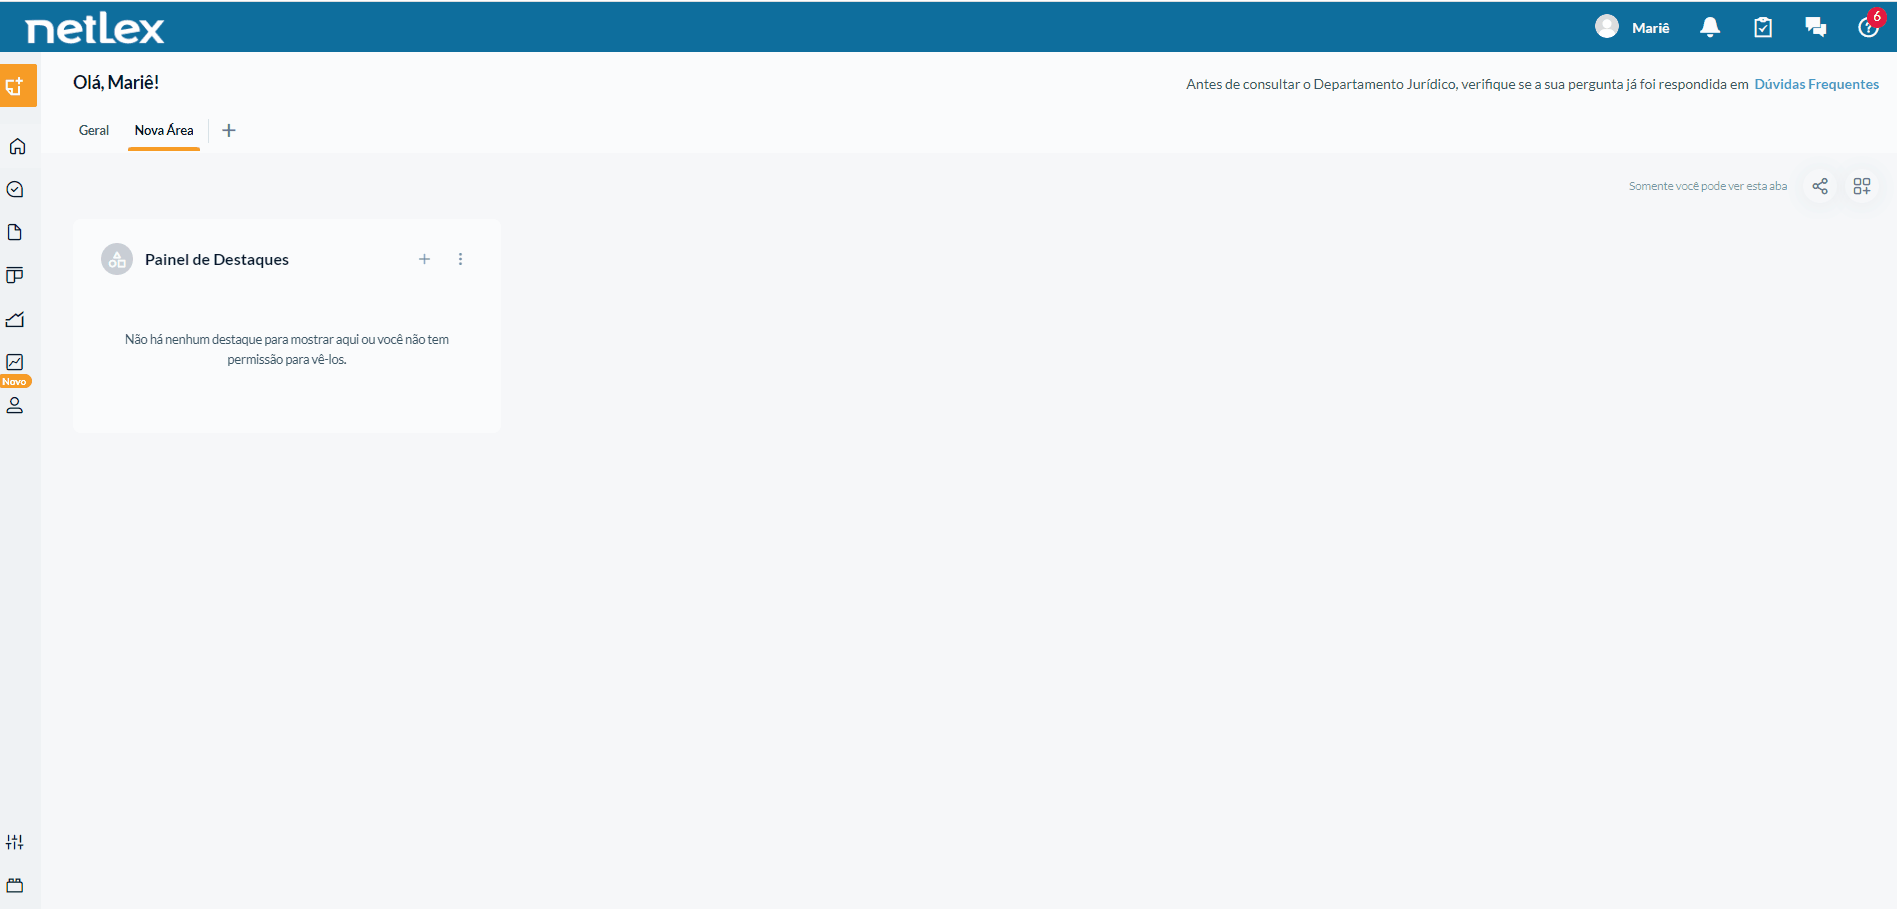1897x909 pixels.
Task: Open the clipboard checklist icon in header
Action: [x=1763, y=27]
